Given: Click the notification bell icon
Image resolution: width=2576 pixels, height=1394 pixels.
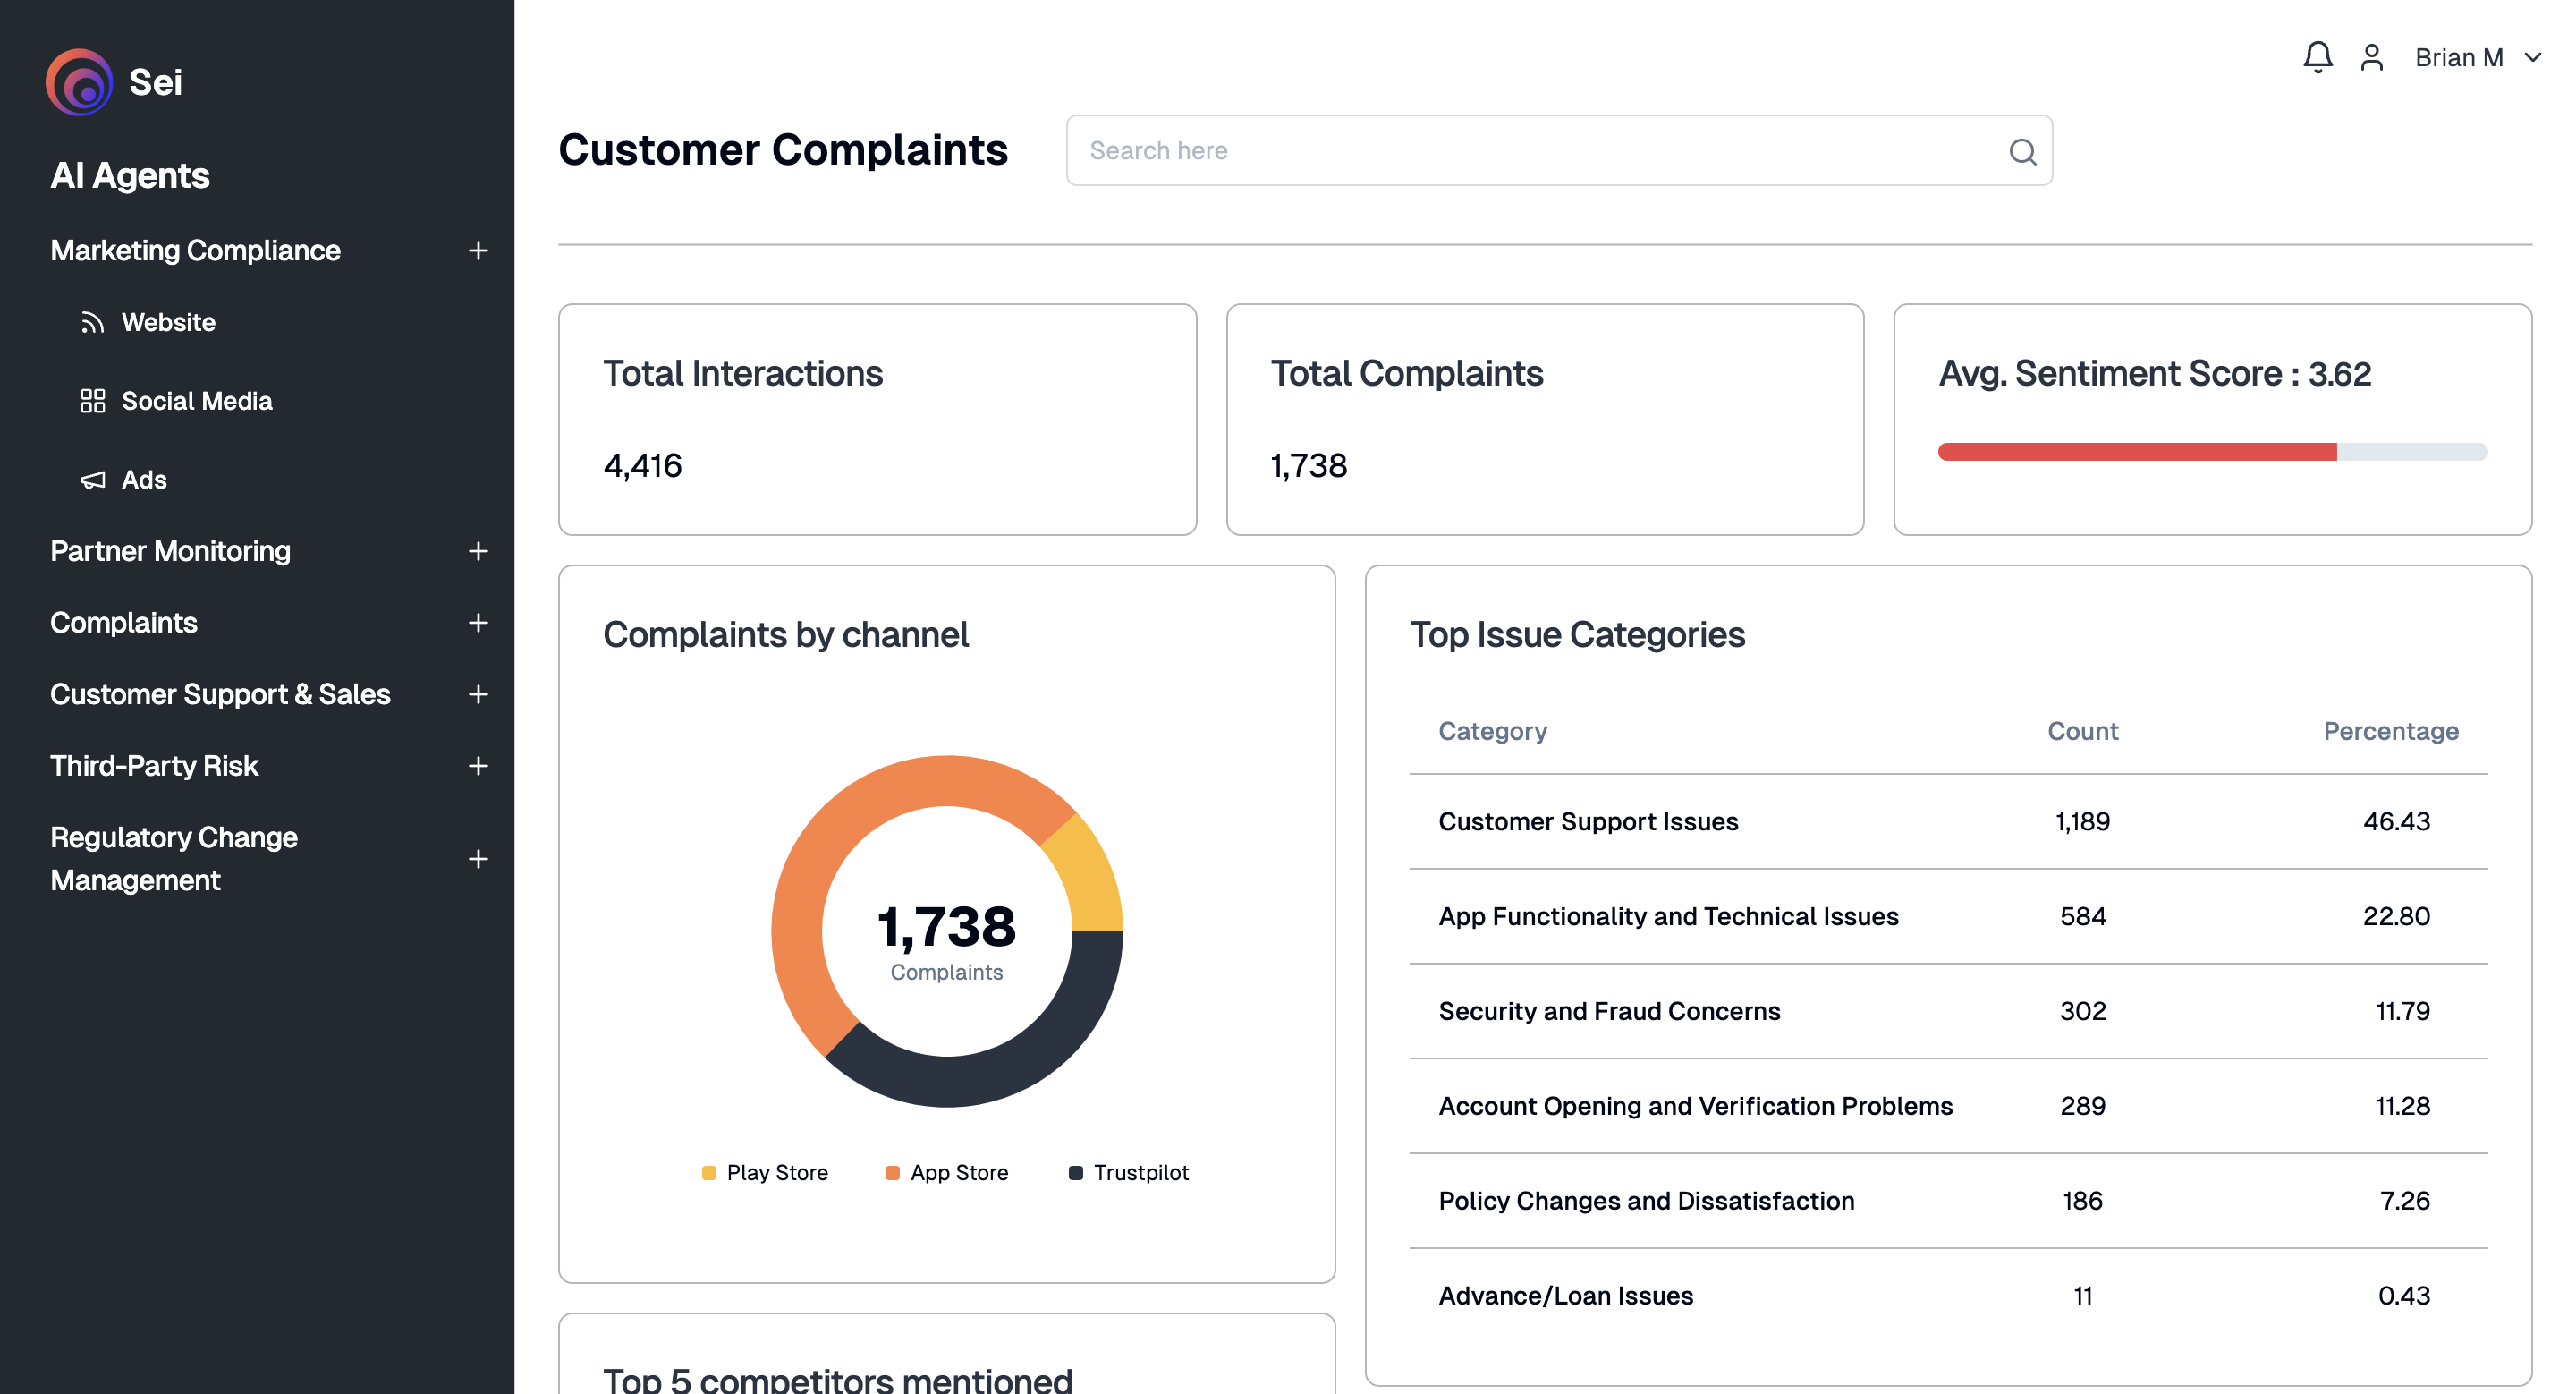Looking at the screenshot, I should pyautogui.click(x=2317, y=57).
